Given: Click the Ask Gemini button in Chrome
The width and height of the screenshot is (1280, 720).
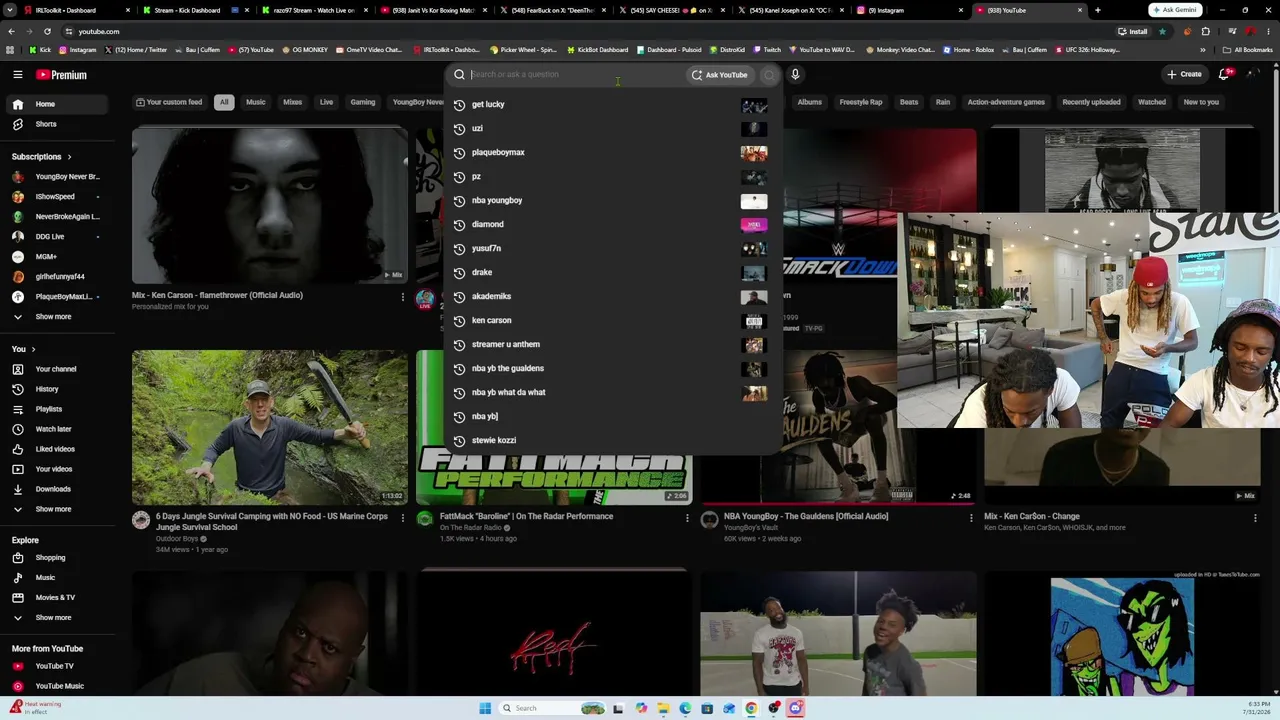Looking at the screenshot, I should coord(1174,10).
